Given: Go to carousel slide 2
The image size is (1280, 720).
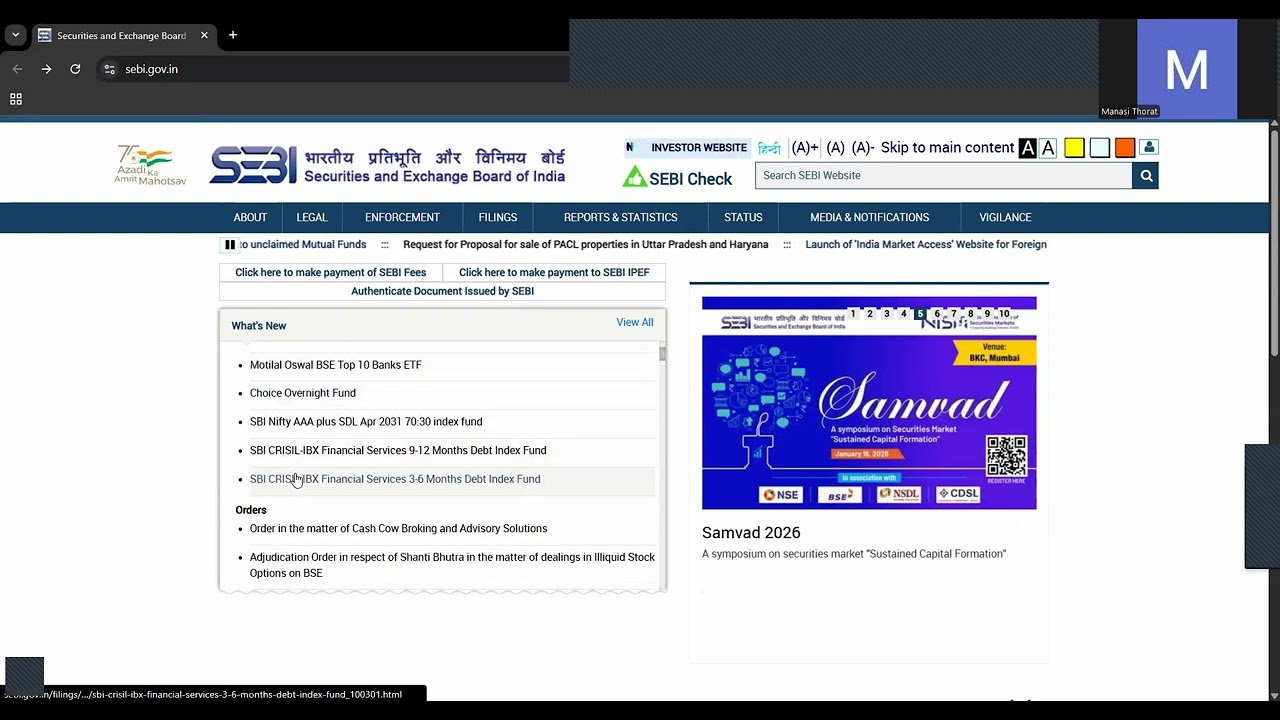Looking at the screenshot, I should coord(870,314).
